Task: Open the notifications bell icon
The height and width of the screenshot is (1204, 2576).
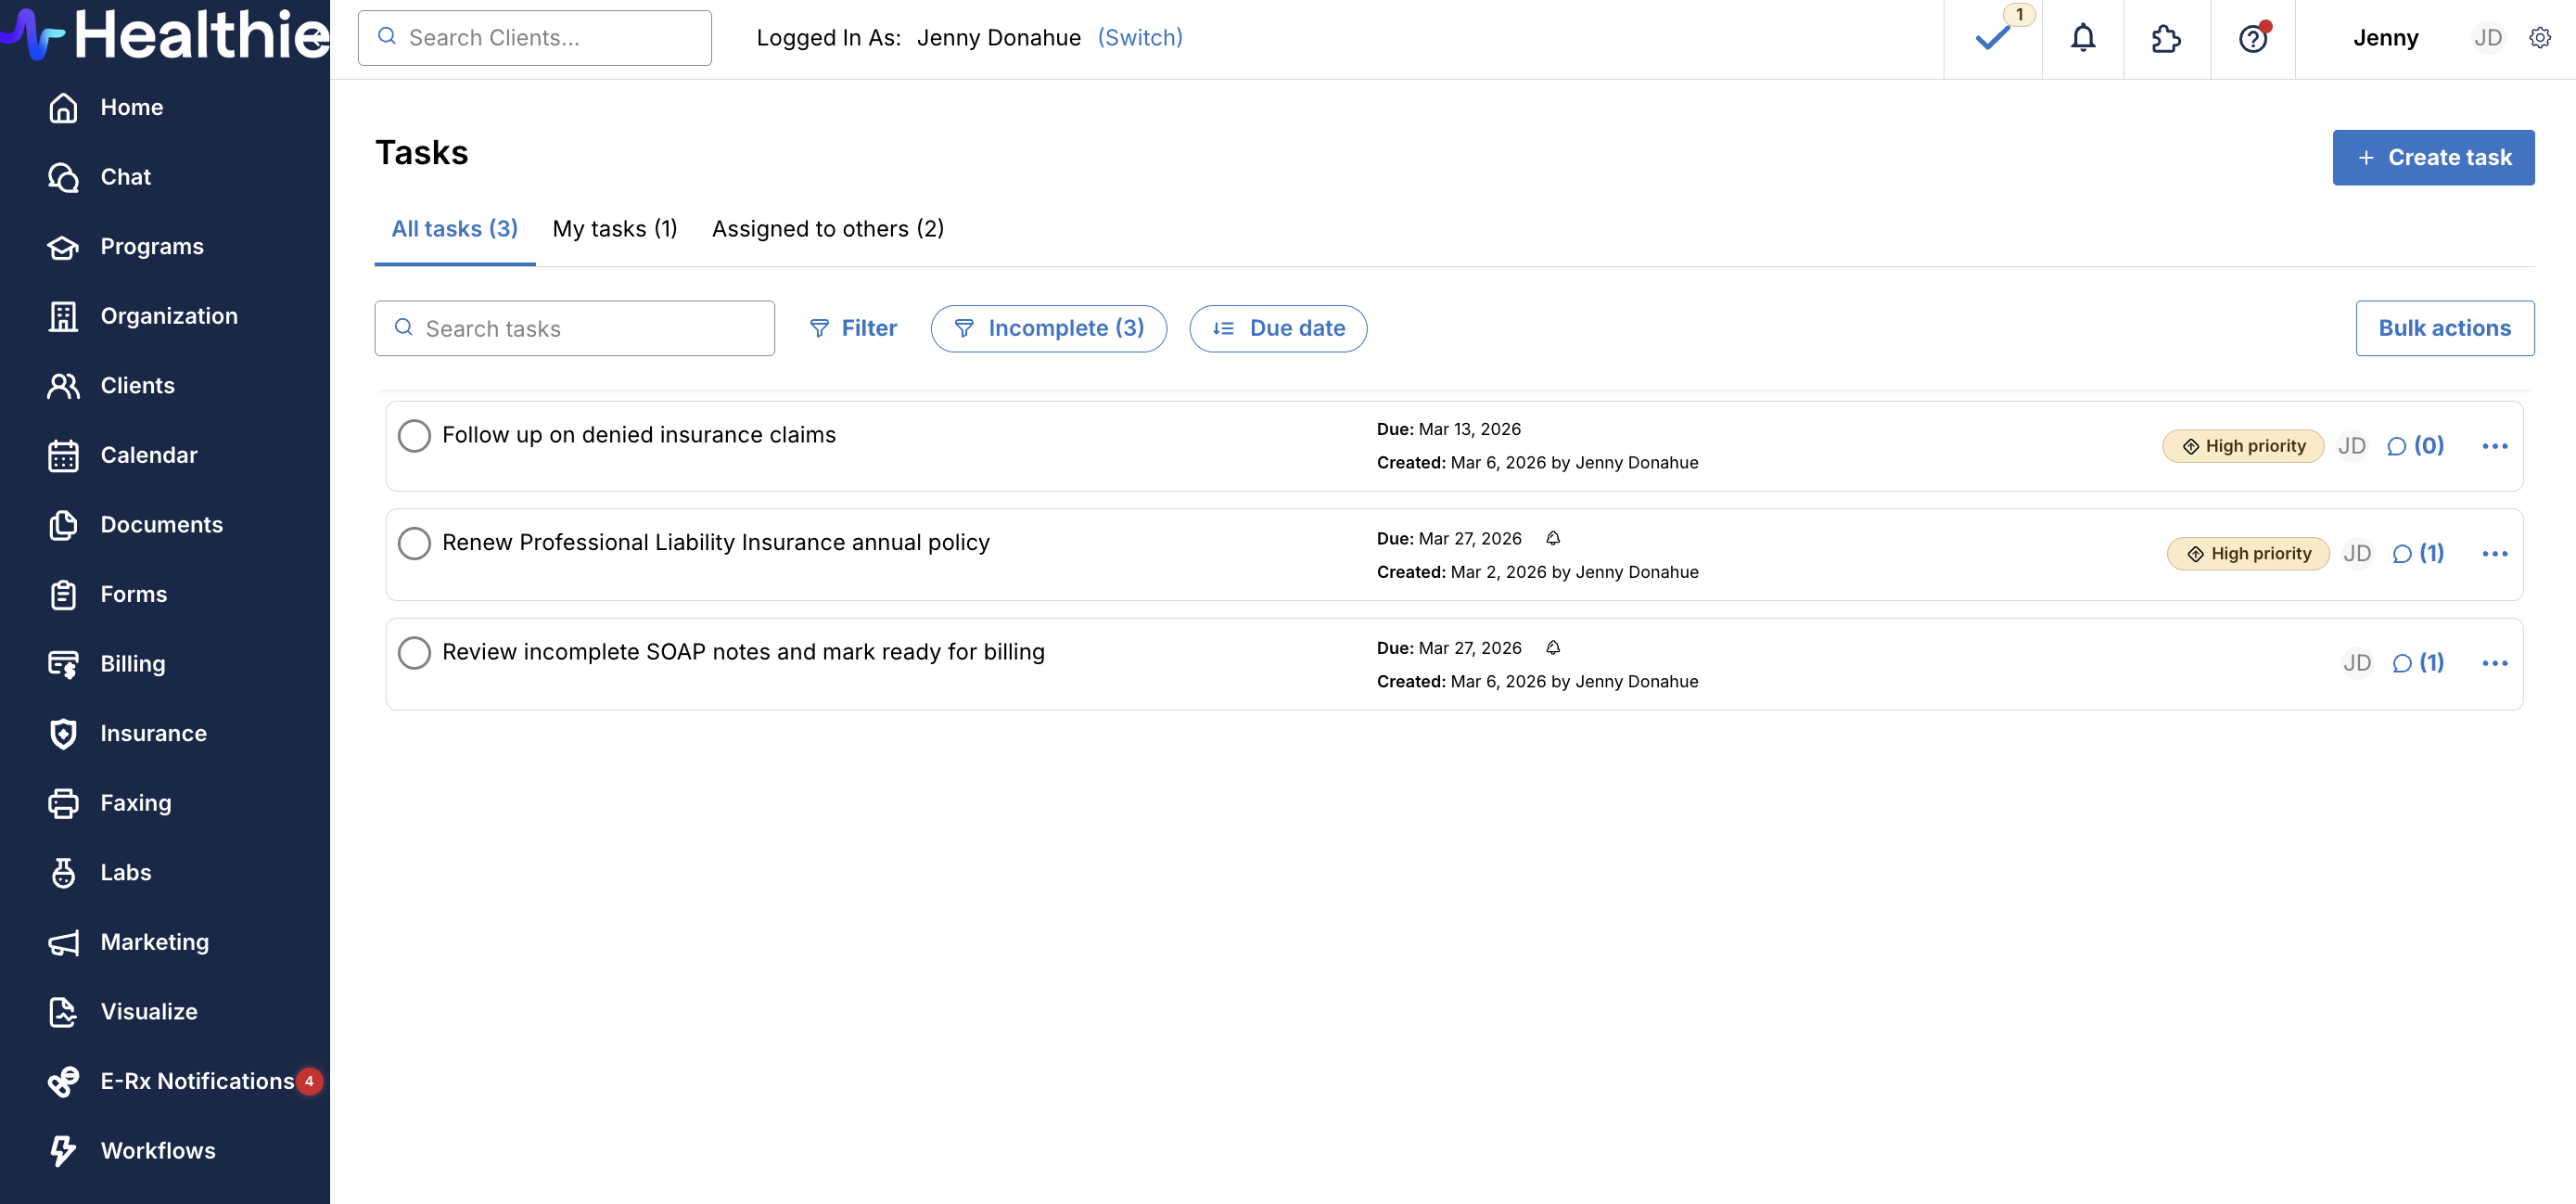Action: pyautogui.click(x=2082, y=38)
